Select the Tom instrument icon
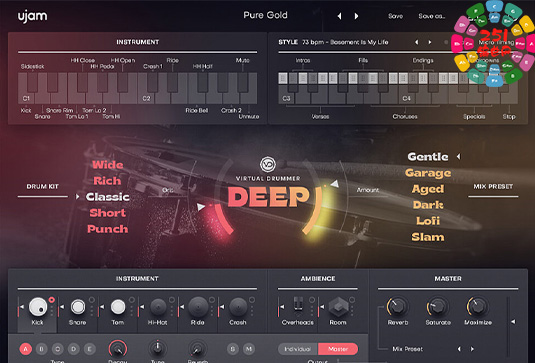The width and height of the screenshot is (535, 363). point(118,306)
